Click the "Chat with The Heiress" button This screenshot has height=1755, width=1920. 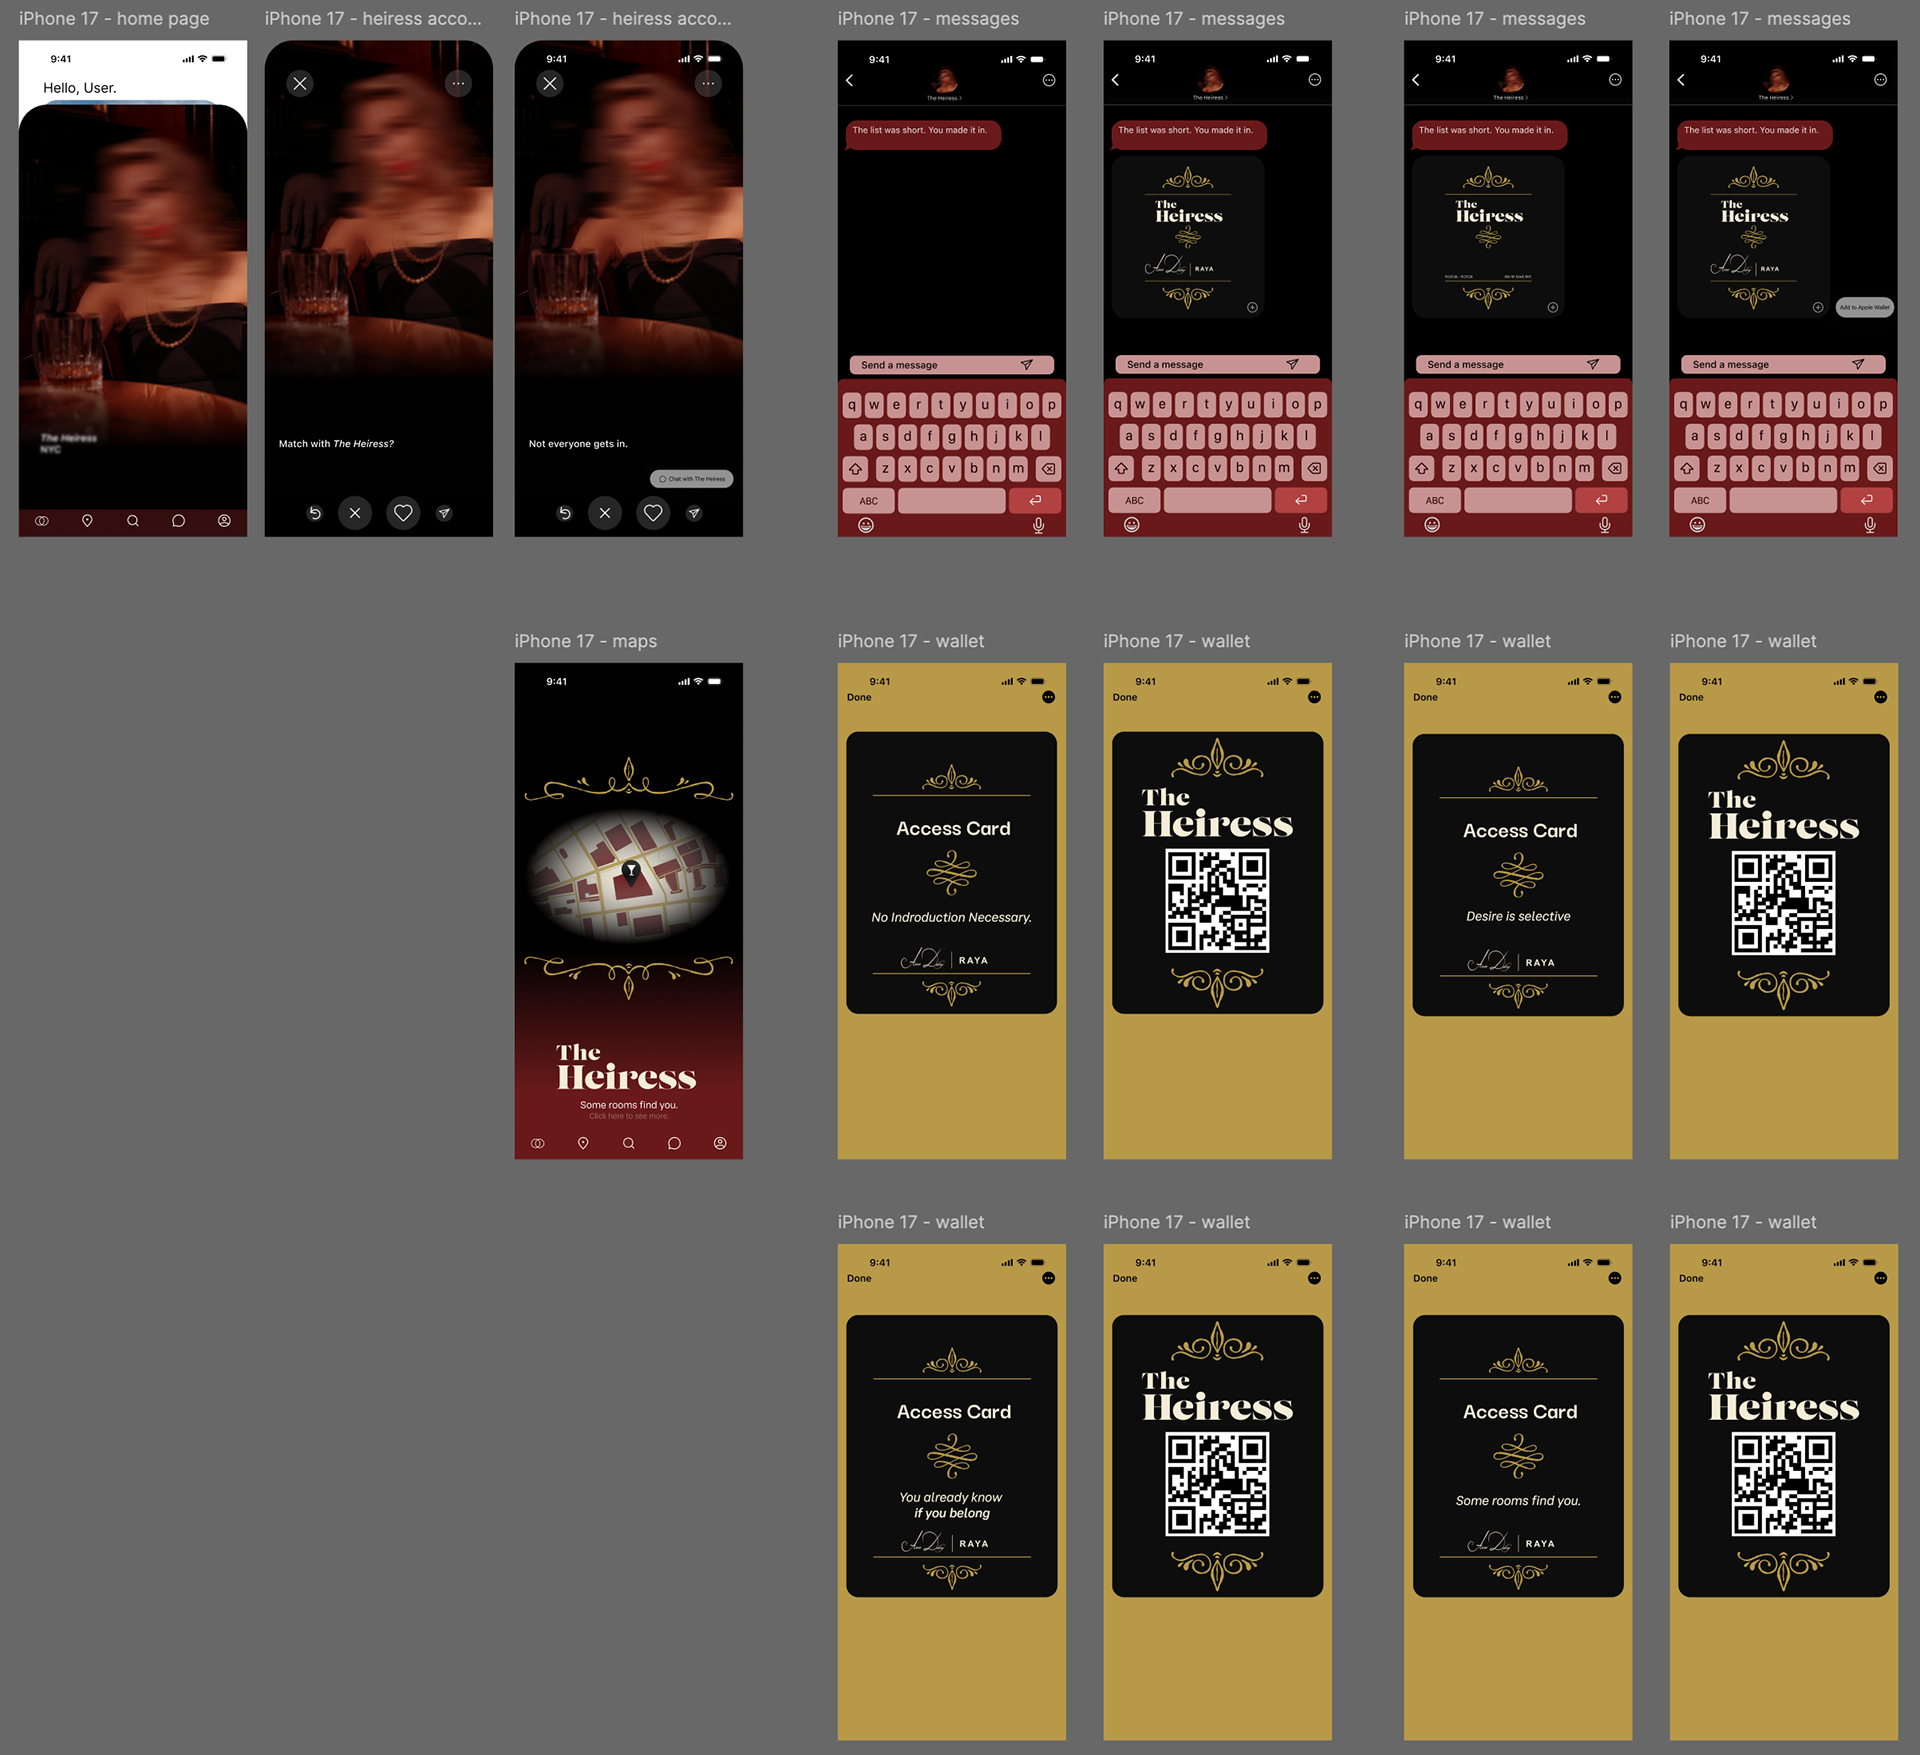[692, 479]
